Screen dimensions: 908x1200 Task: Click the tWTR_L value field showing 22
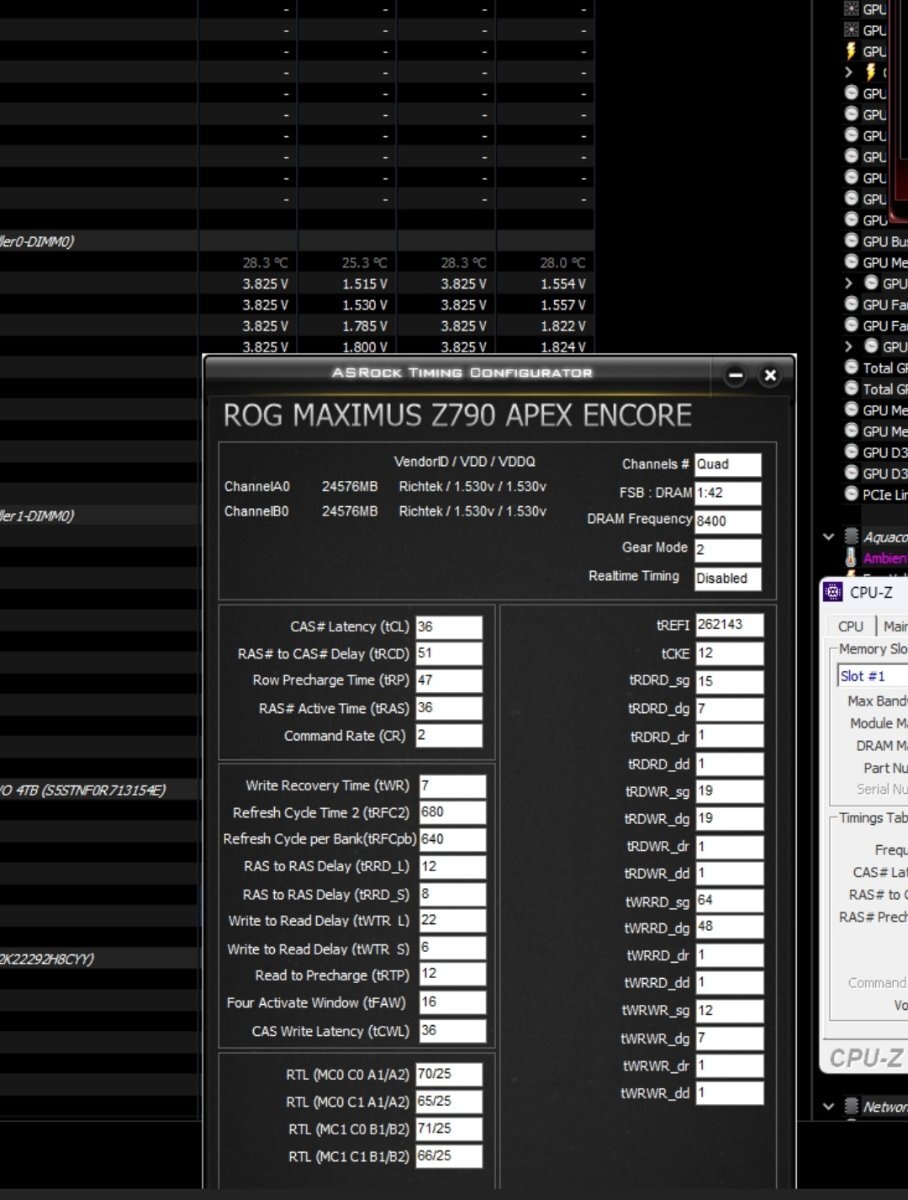coord(452,922)
